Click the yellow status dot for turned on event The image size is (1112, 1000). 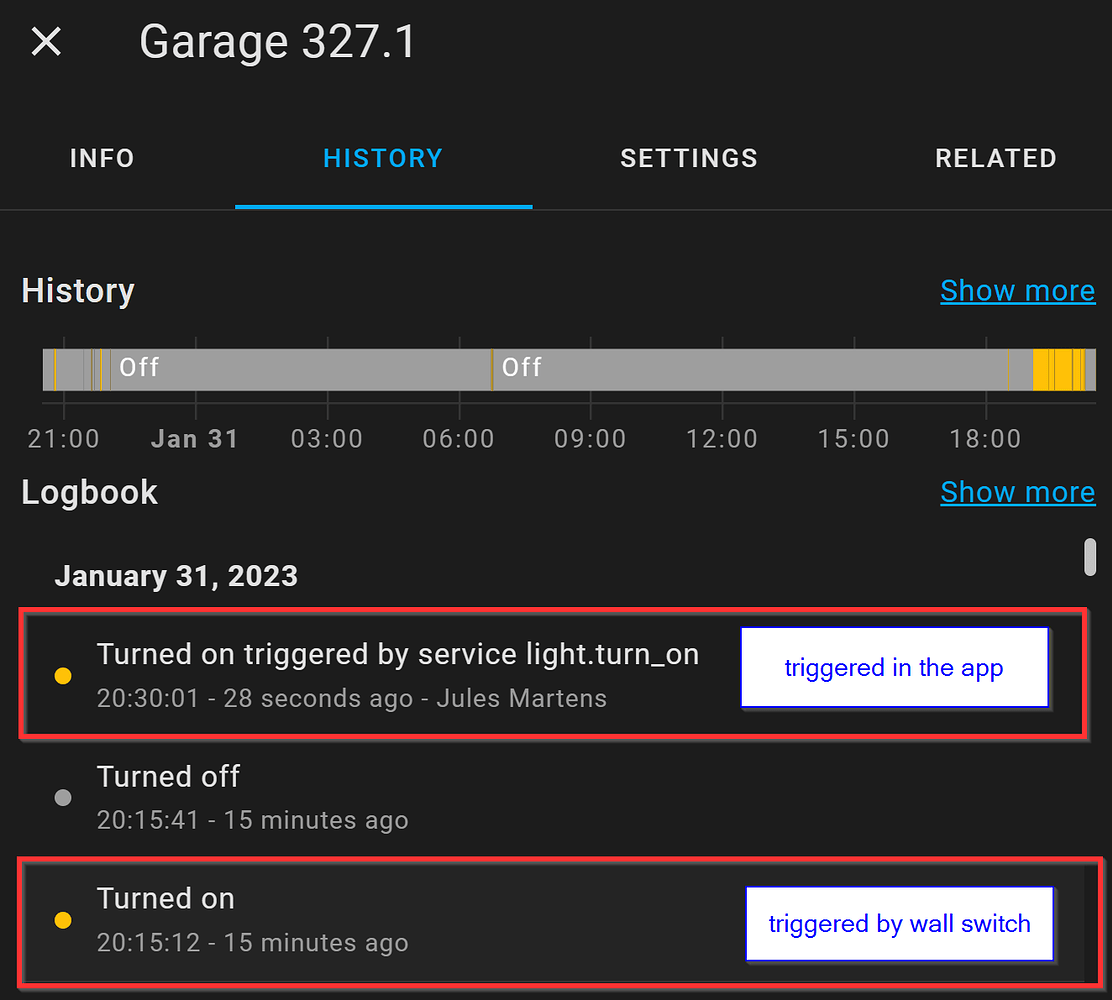pos(63,676)
